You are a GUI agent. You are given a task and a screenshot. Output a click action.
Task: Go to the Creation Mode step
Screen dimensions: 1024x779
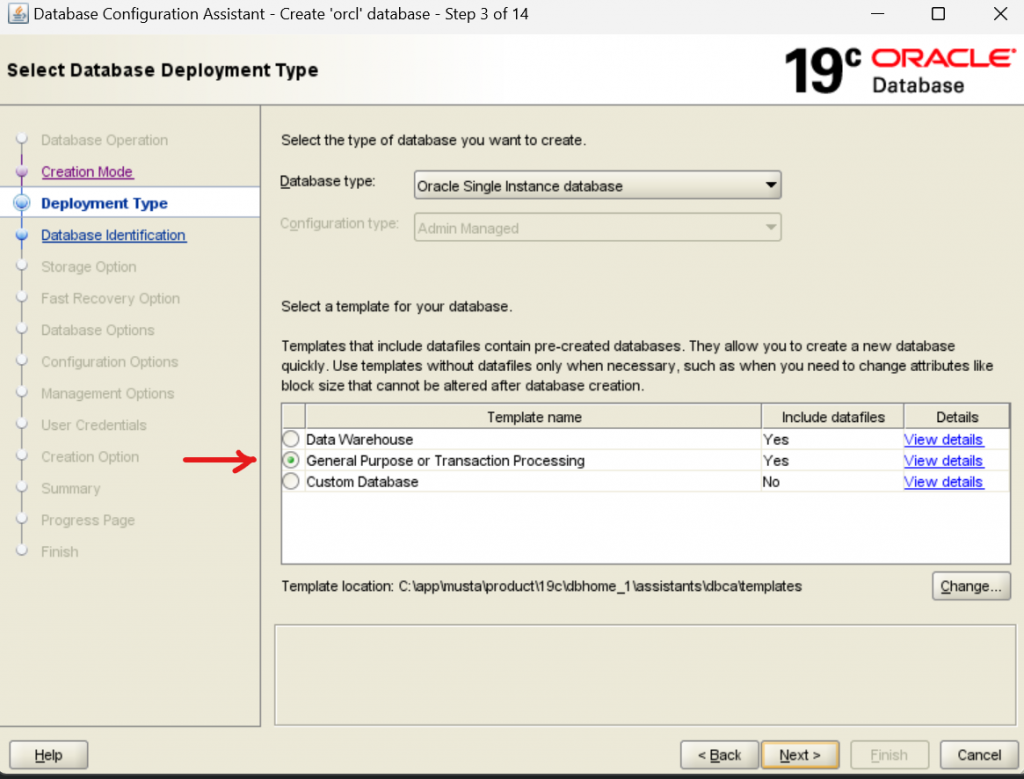(x=87, y=172)
